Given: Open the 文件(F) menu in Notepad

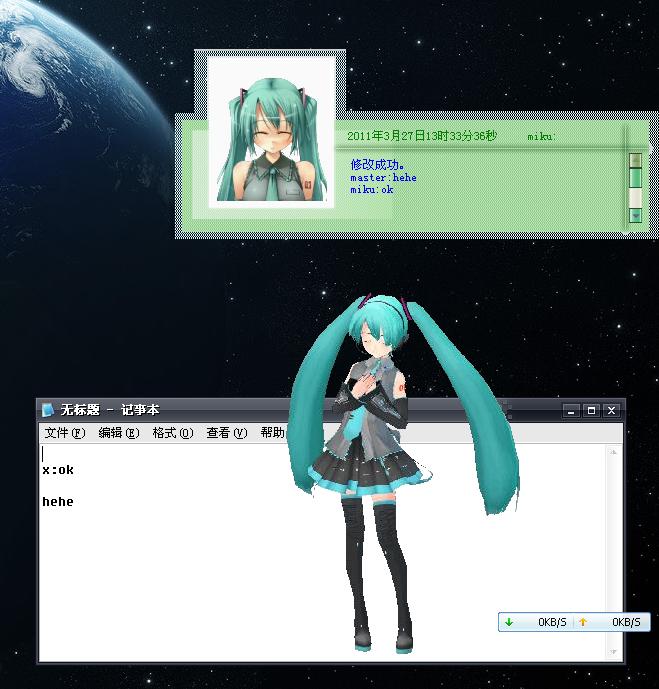Looking at the screenshot, I should (65, 433).
